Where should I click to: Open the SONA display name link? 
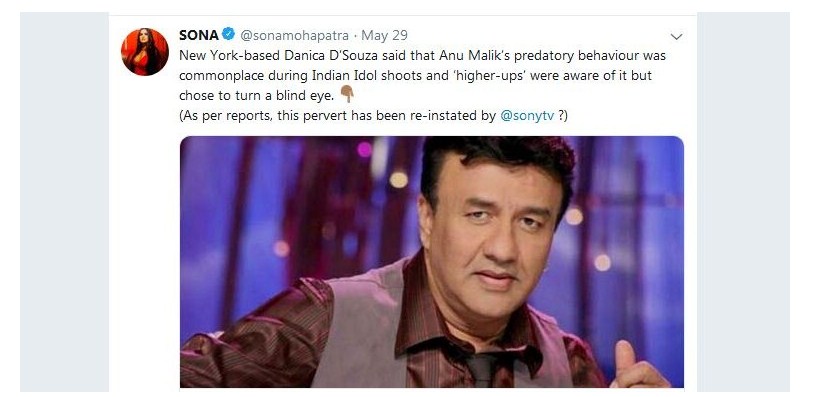tap(199, 35)
